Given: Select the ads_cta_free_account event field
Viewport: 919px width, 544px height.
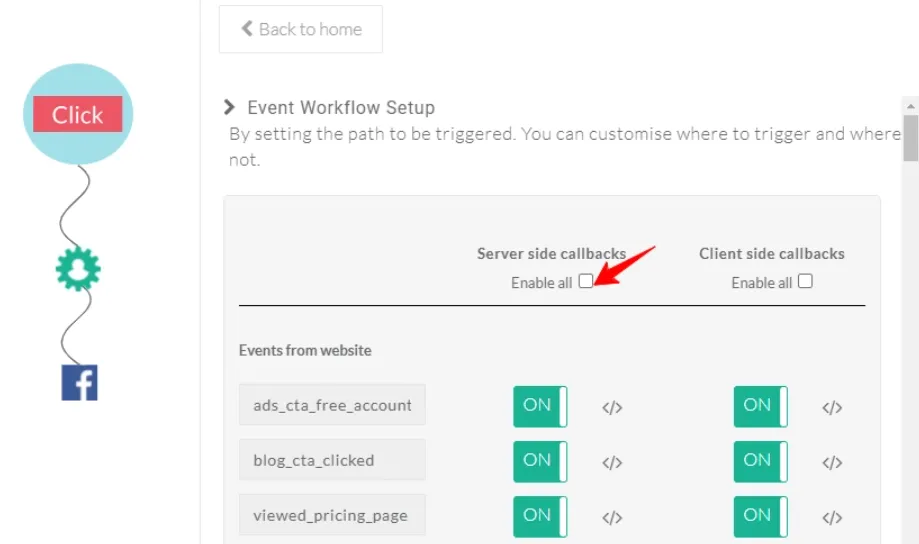Looking at the screenshot, I should (x=332, y=405).
